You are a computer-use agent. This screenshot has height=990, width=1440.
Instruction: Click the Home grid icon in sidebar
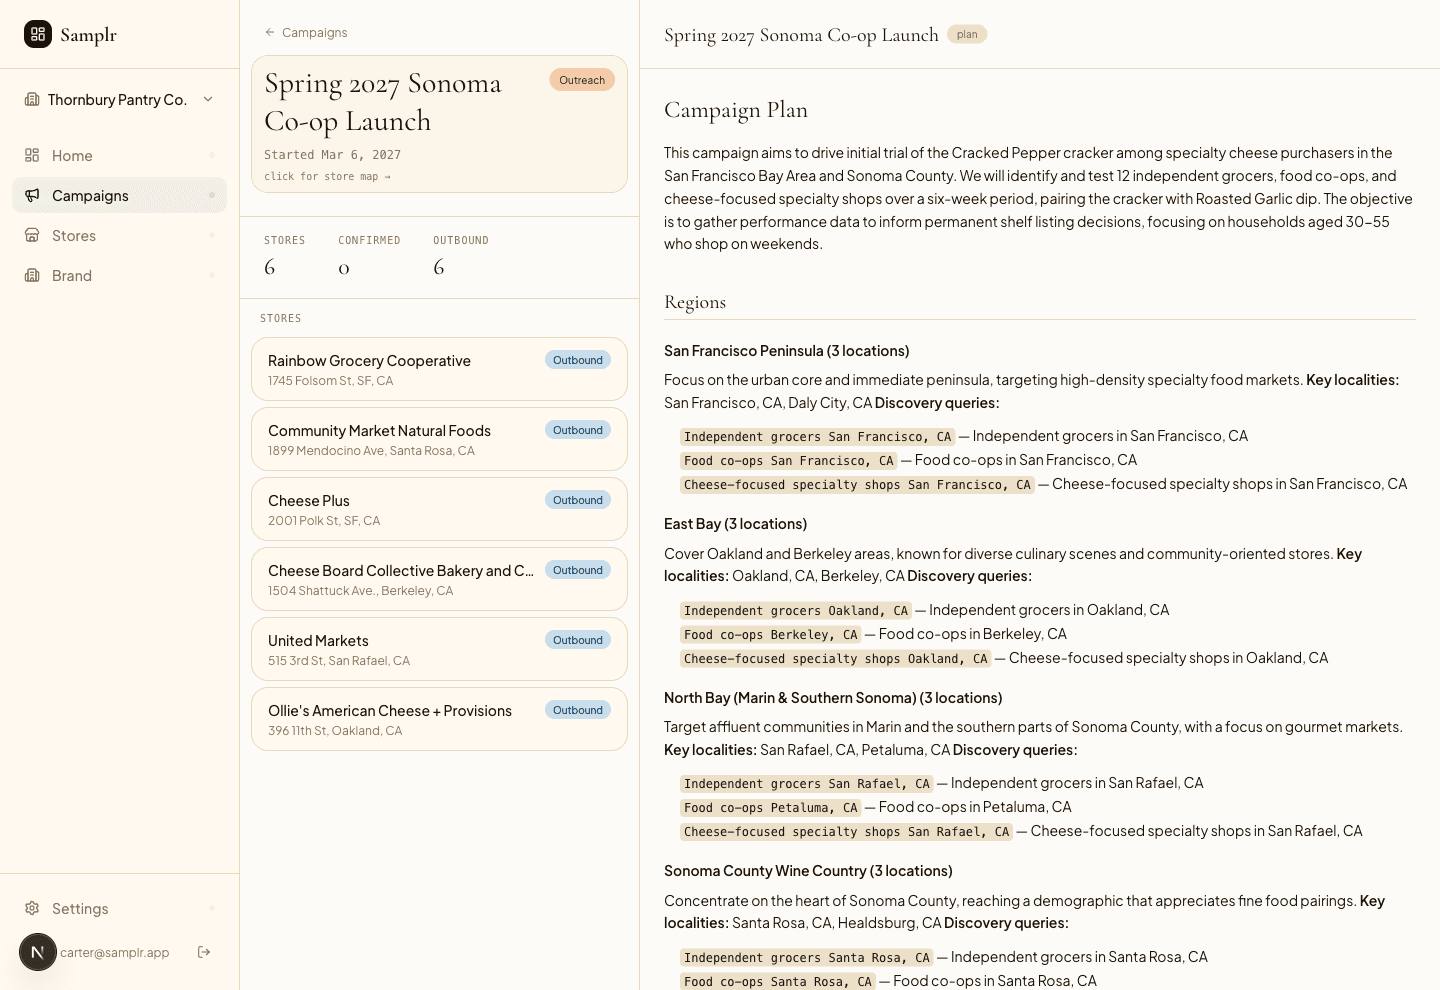(32, 155)
